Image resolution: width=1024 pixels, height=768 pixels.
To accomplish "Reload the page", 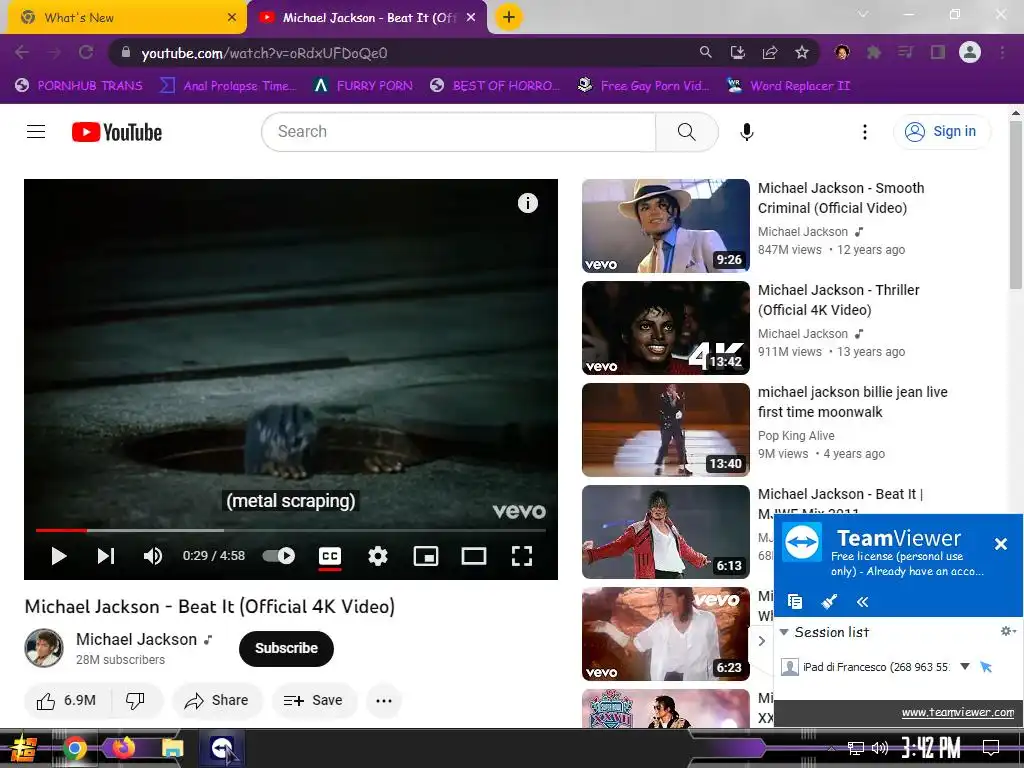I will click(x=86, y=52).
